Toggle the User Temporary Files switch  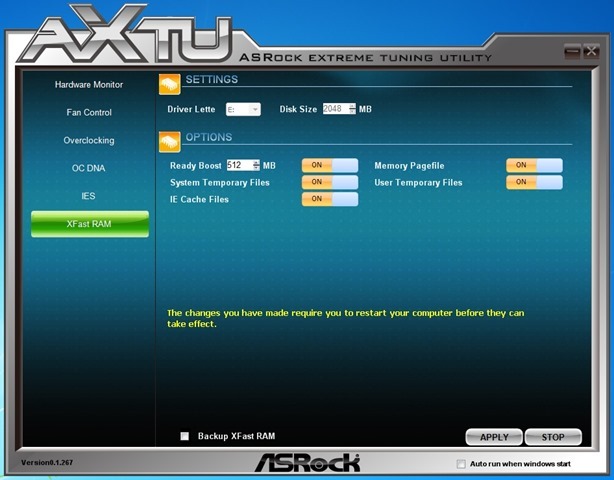point(534,182)
